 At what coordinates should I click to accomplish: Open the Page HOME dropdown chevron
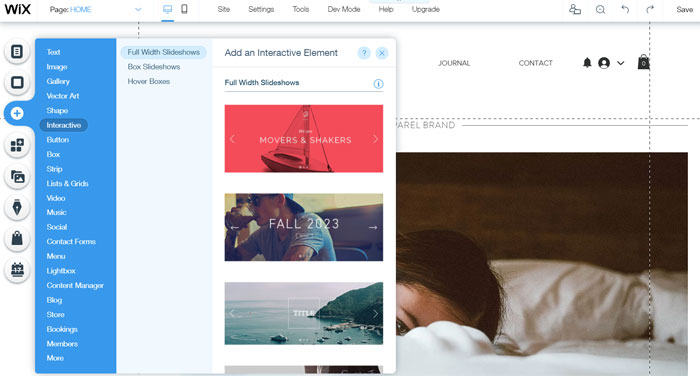click(138, 9)
